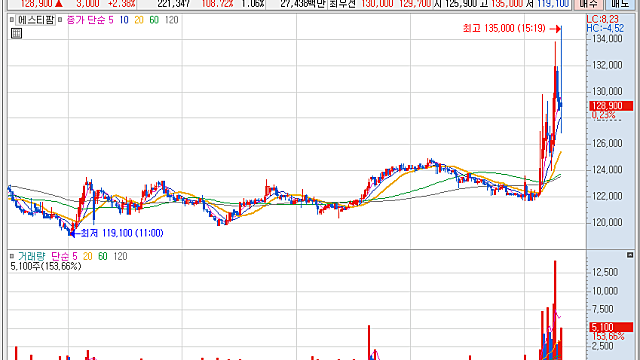The width and height of the screenshot is (640, 360).
Task: Click the blue arrow at 최저 119,100 marker
Action: pos(75,233)
